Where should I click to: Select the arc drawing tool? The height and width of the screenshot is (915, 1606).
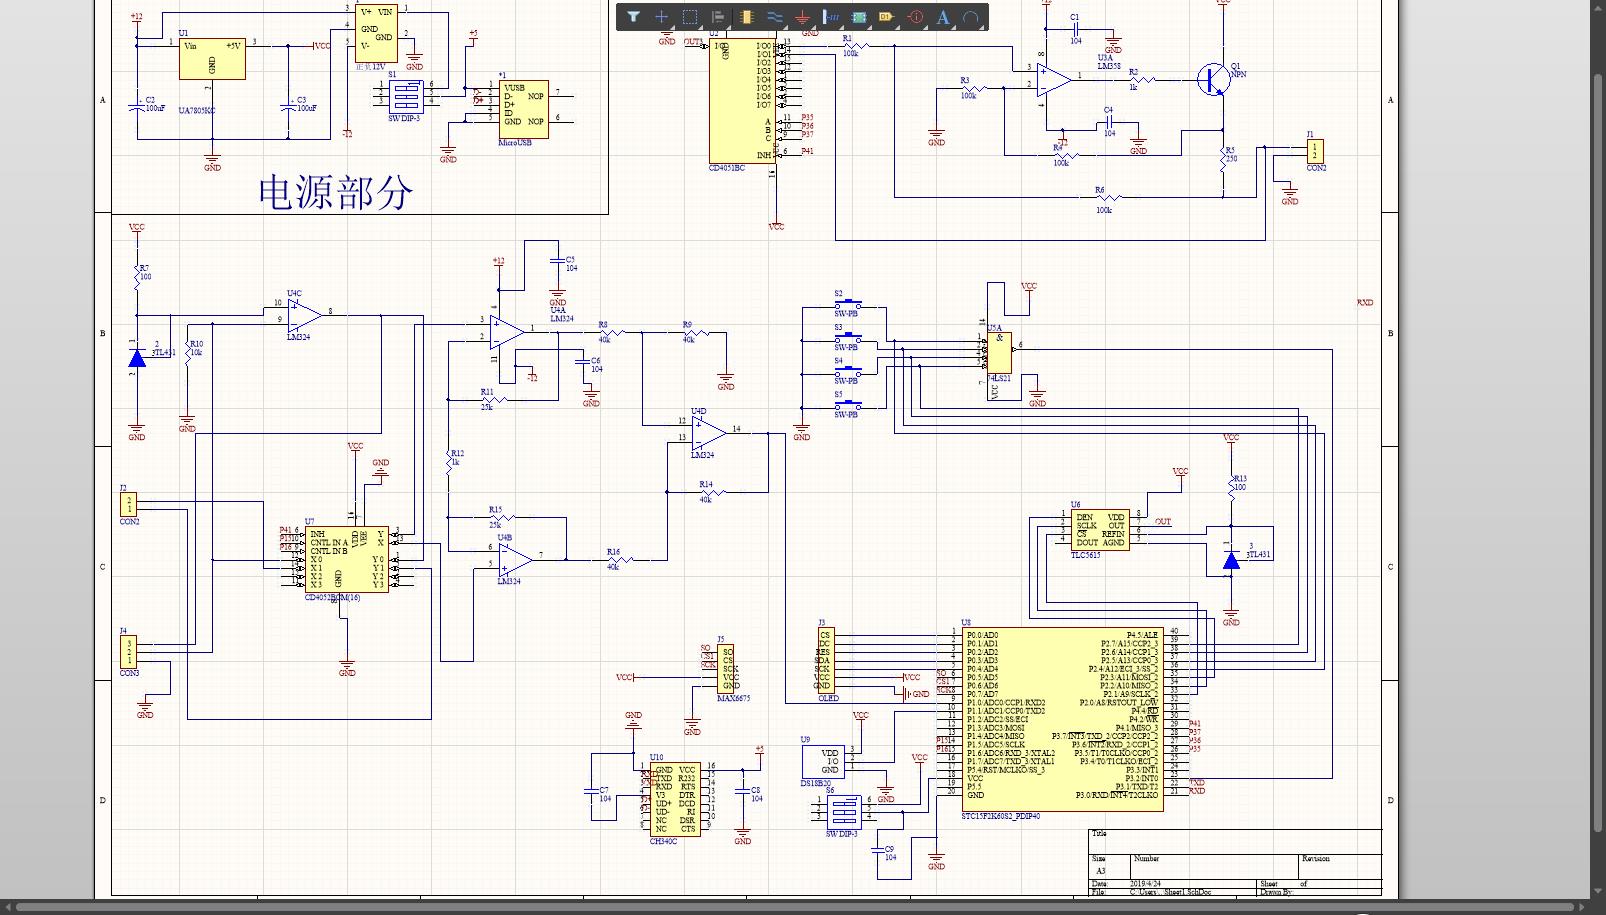coord(970,17)
